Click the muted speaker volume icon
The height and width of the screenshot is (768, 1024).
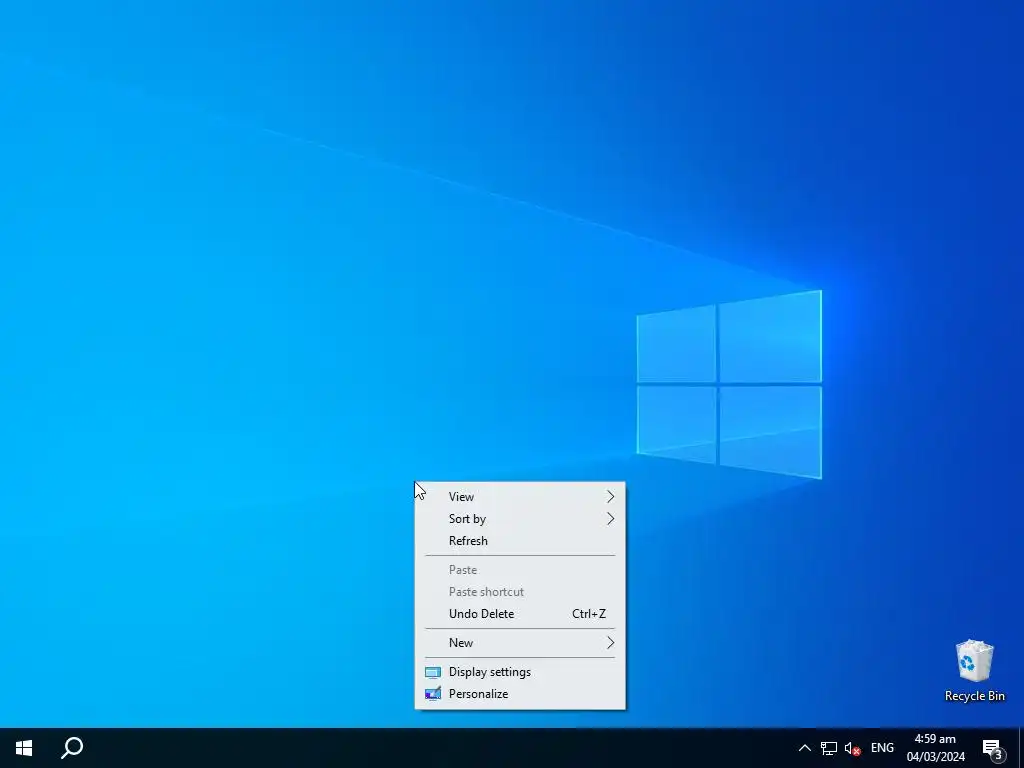pos(852,748)
